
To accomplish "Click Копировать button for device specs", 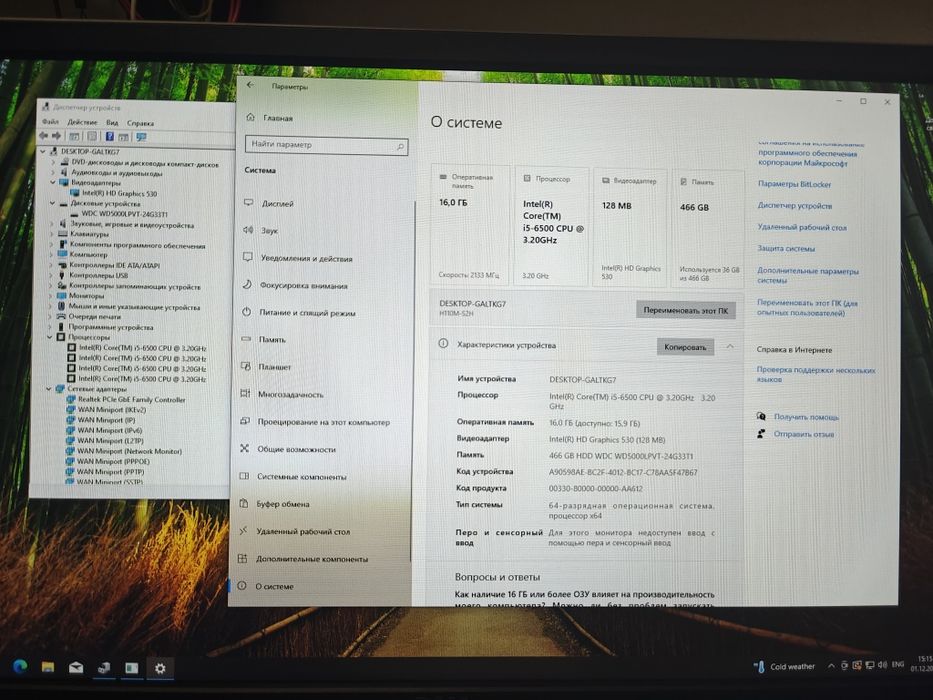I will coord(685,347).
